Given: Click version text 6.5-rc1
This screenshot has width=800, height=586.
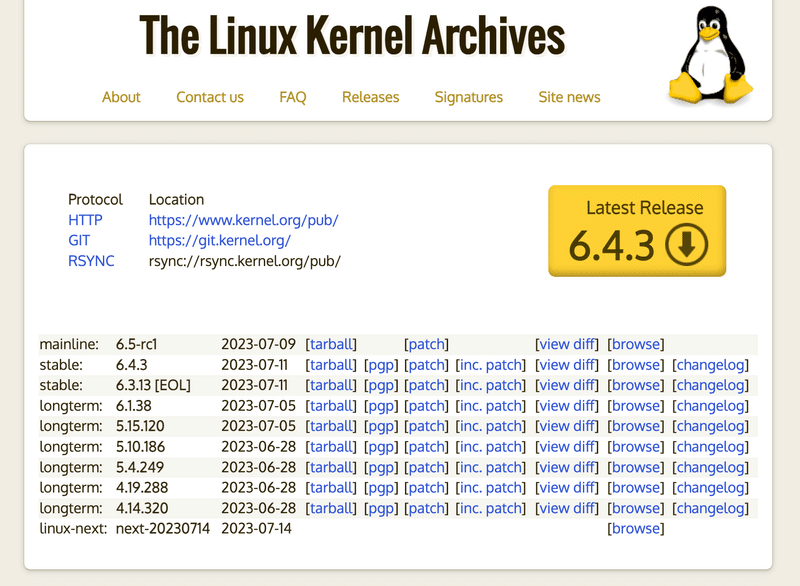Looking at the screenshot, I should click(x=136, y=344).
